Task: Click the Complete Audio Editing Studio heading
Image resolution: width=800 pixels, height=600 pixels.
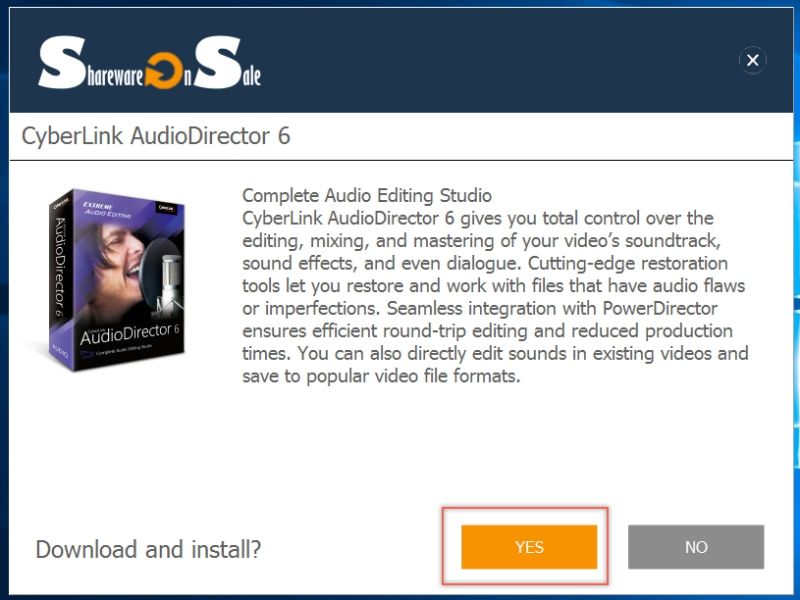Action: tap(367, 195)
